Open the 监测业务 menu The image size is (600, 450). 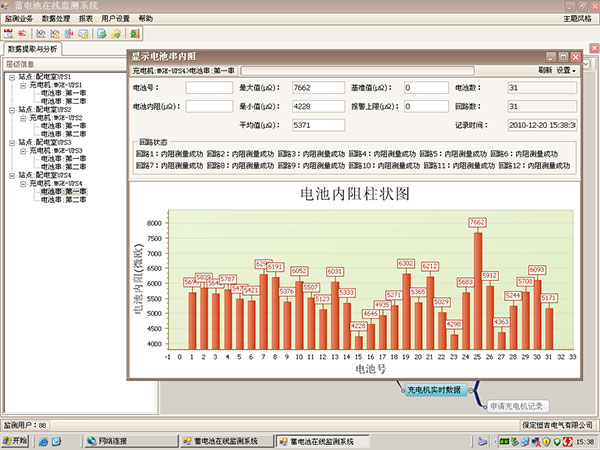click(19, 19)
